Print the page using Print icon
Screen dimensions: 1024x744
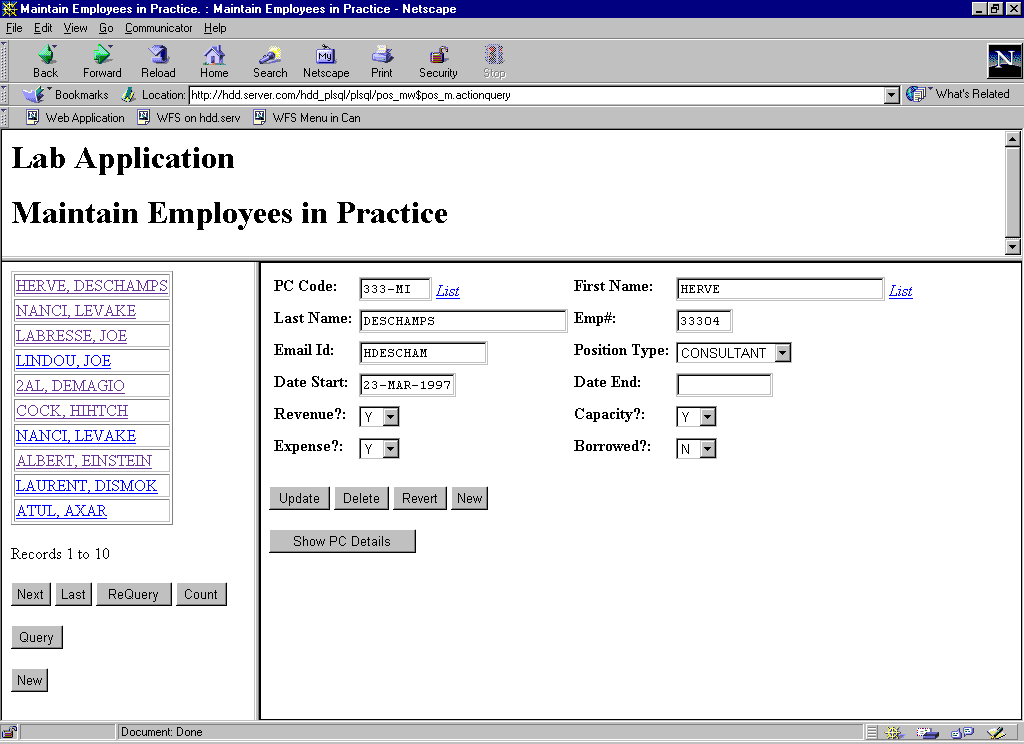[382, 56]
